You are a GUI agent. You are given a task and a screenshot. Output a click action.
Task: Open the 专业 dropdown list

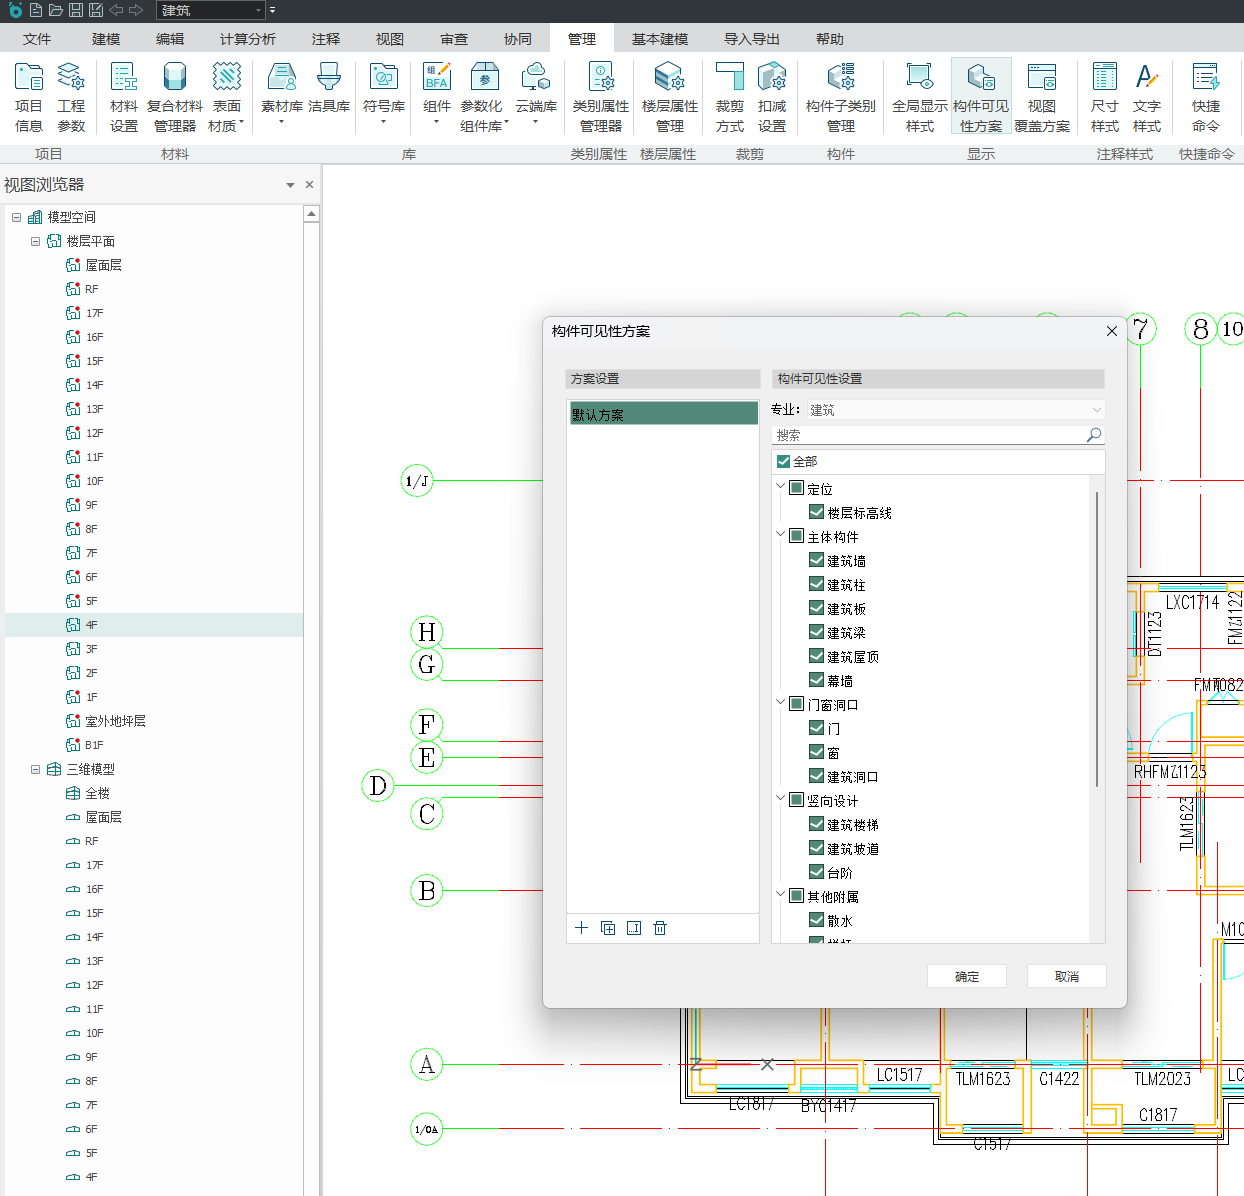955,410
